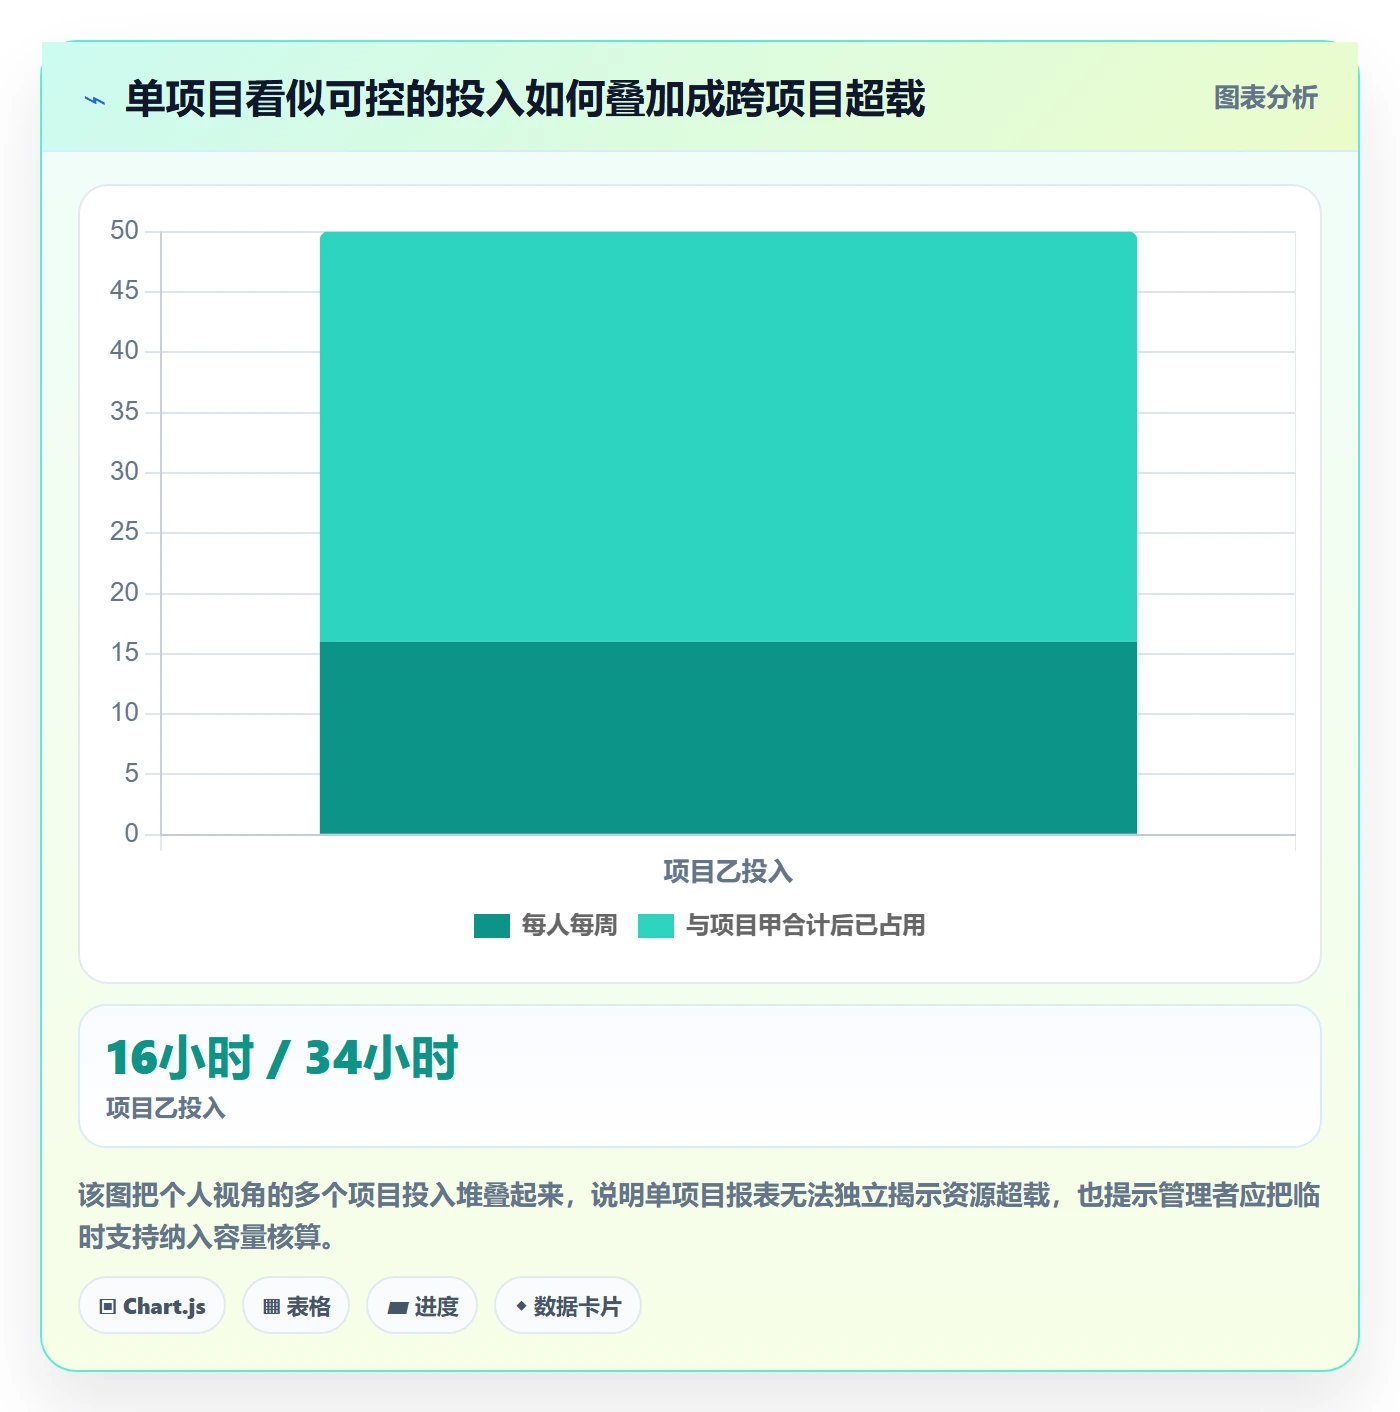Select the 数据卡片 tag chip
Image resolution: width=1400 pixels, height=1412 pixels.
point(568,1305)
